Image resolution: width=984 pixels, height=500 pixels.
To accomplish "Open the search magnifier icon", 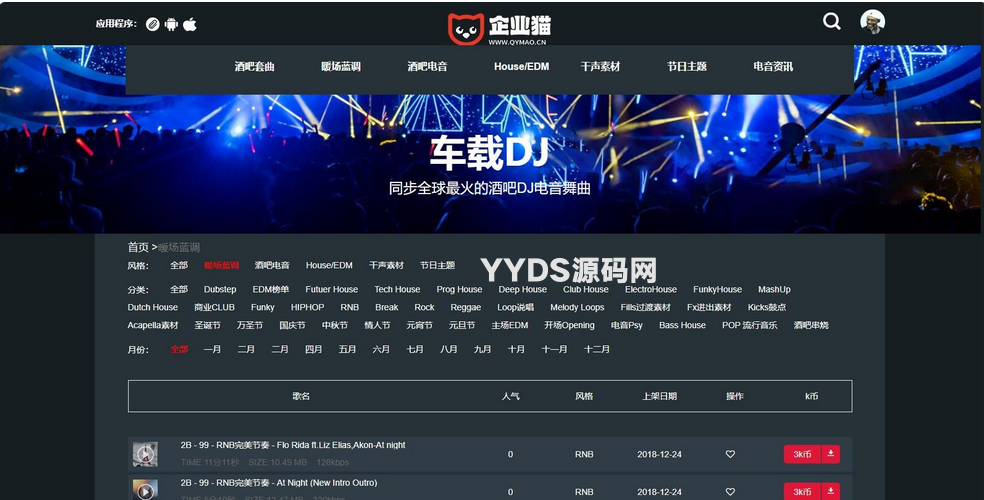I will point(832,21).
